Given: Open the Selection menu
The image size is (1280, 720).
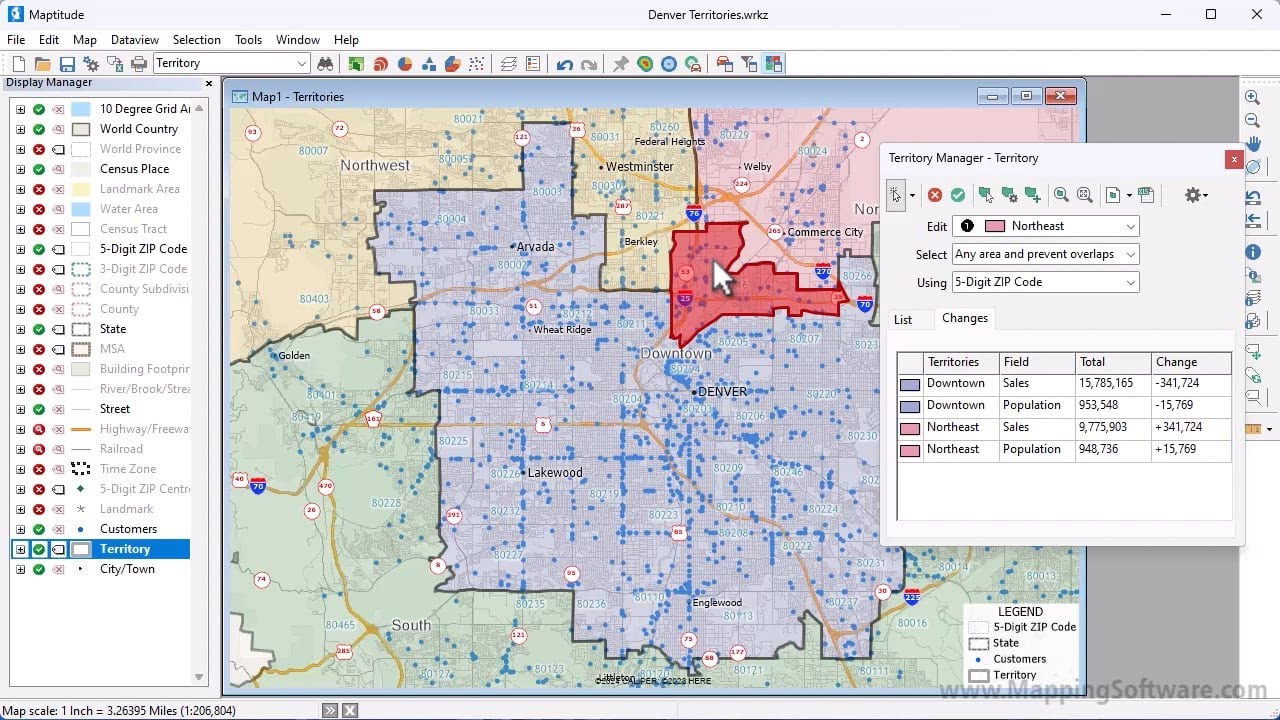Looking at the screenshot, I should click(196, 40).
